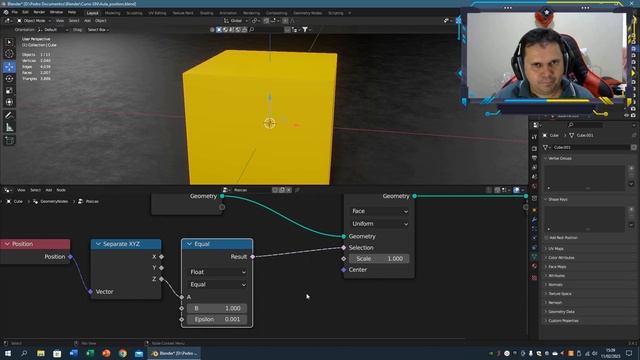Screen dimensions: 640x360
Task: Select the Select Box tool icon
Action: click(9, 42)
